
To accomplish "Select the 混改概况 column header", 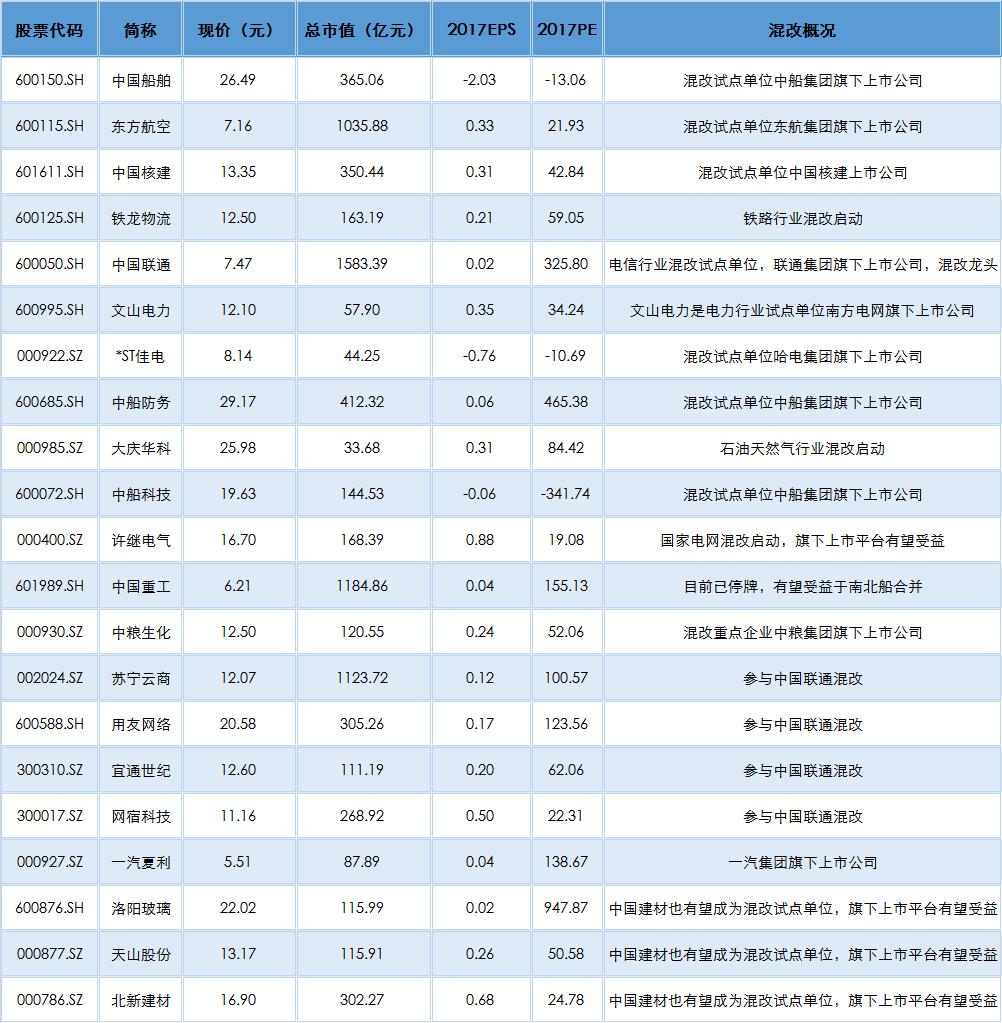I will [x=800, y=29].
